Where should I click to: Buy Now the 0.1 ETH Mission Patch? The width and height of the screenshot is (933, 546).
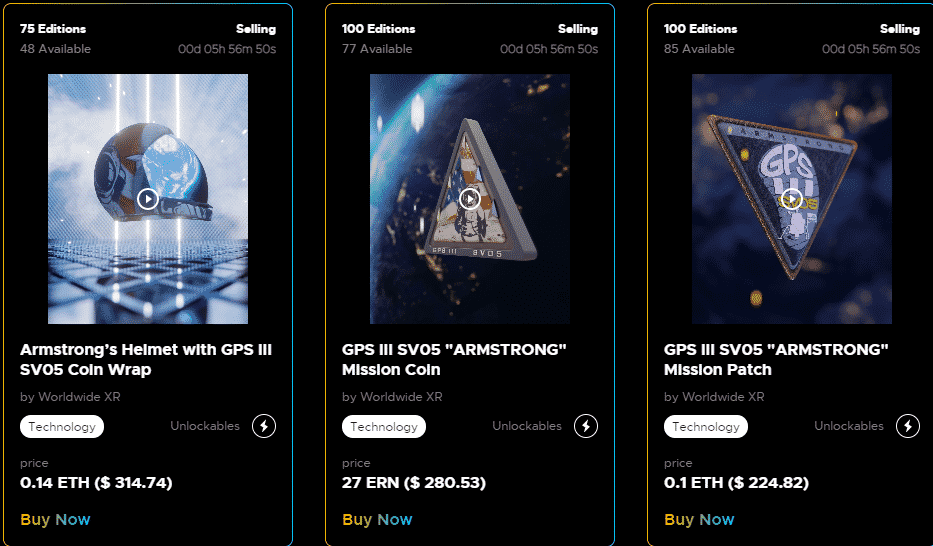[x=699, y=519]
